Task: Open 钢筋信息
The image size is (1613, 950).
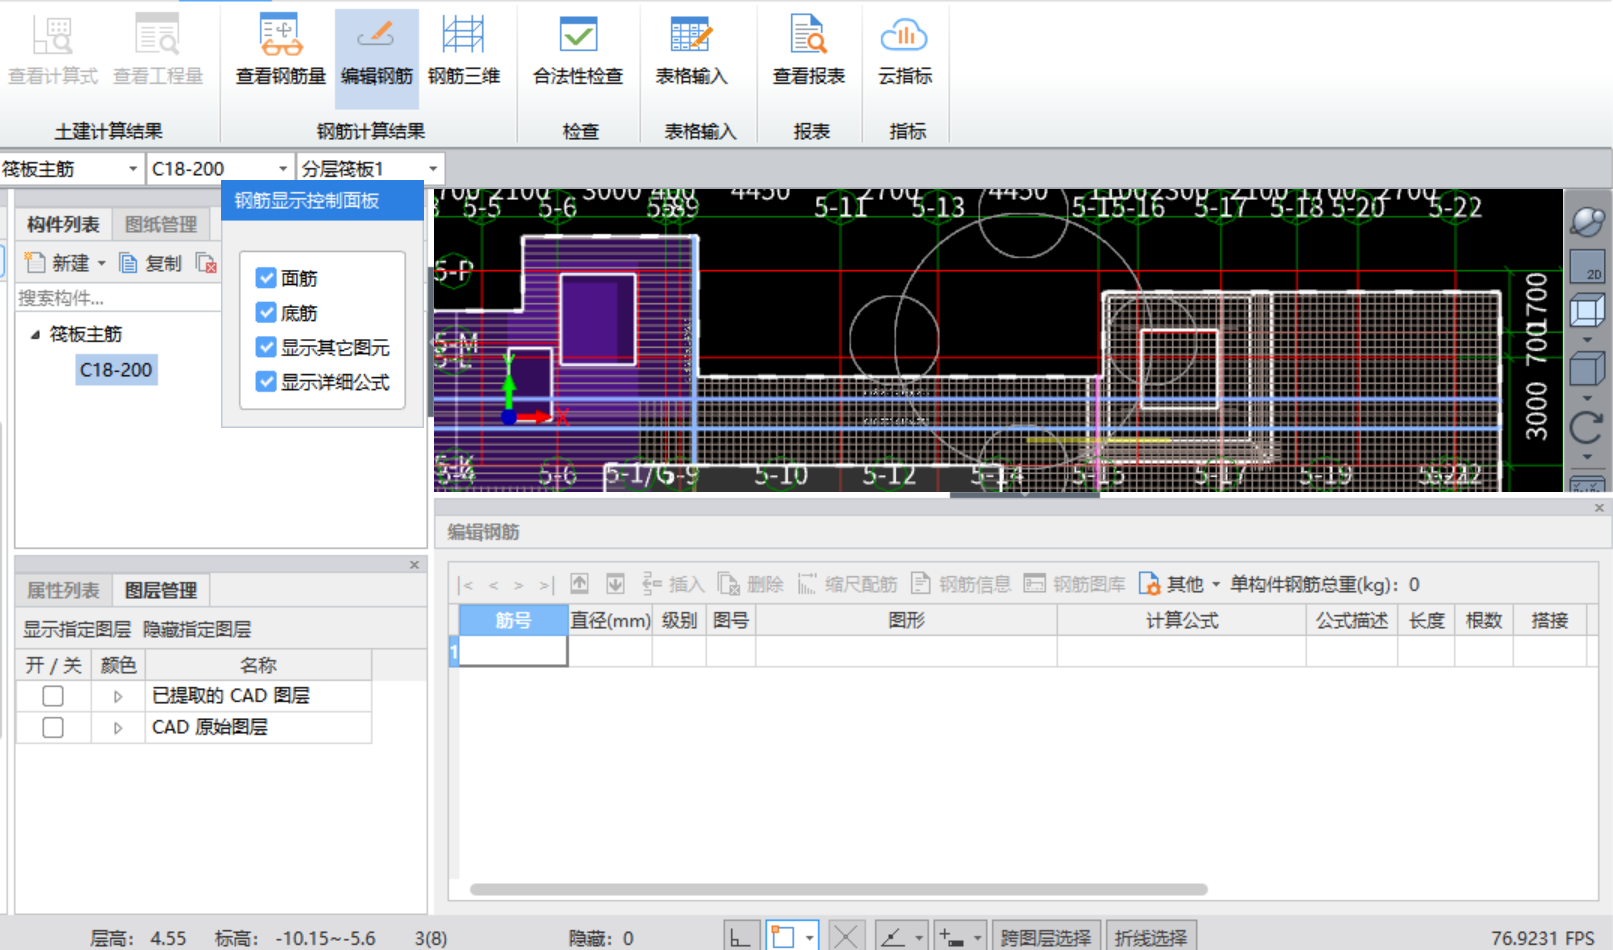Action: pos(961,584)
